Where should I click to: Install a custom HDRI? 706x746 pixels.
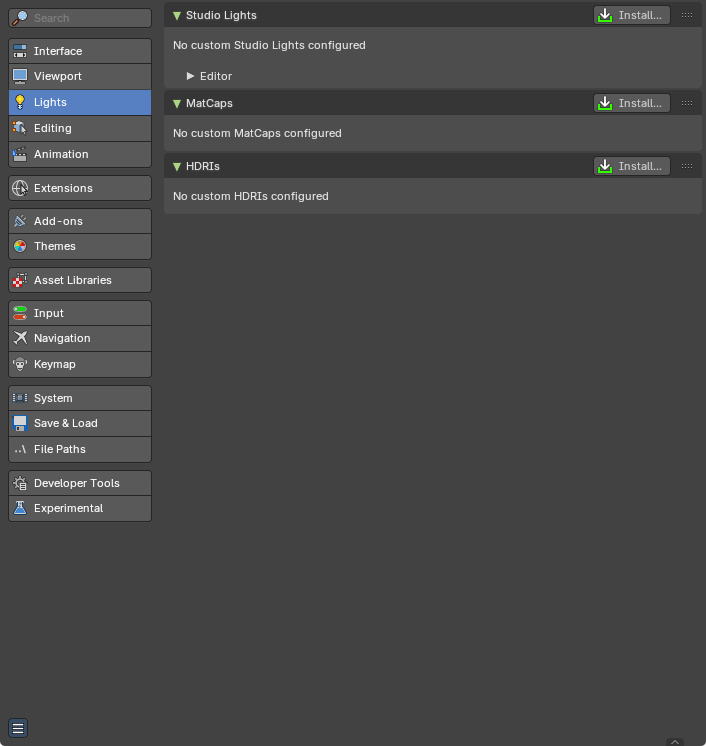click(632, 166)
